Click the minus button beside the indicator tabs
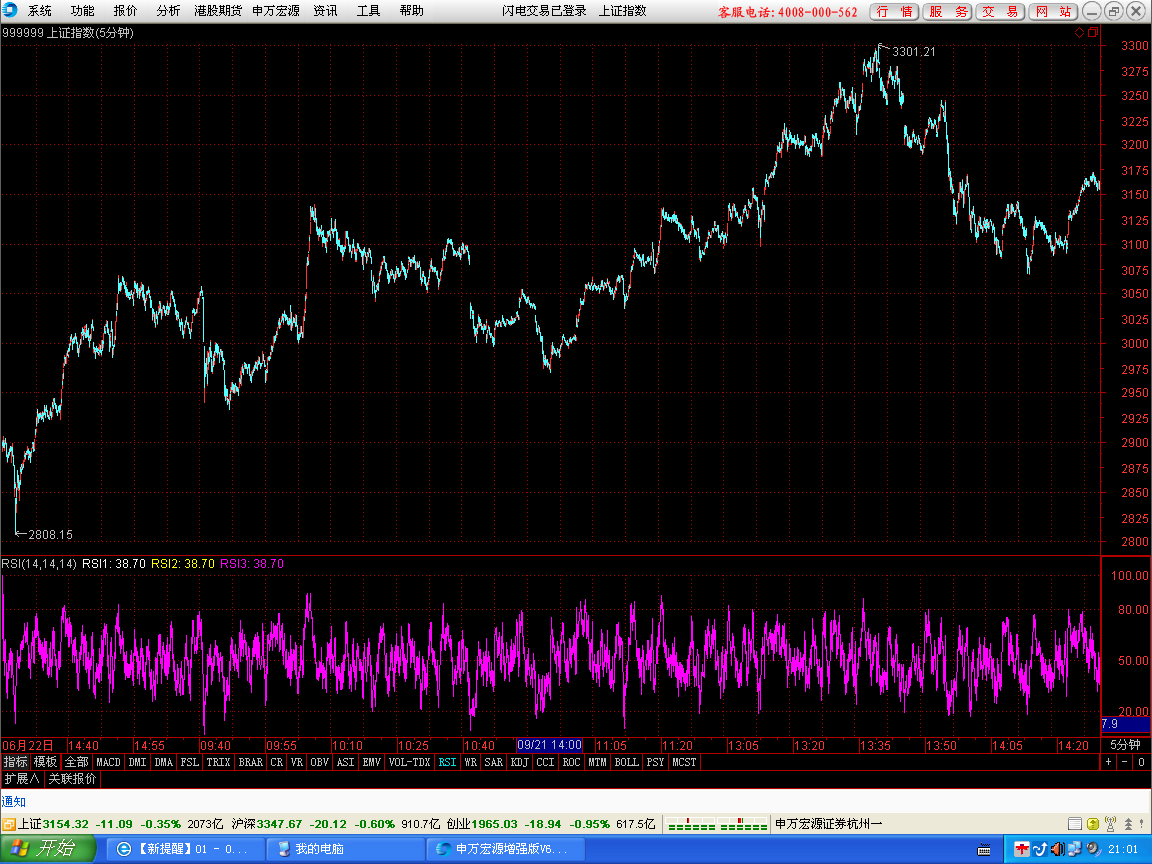The height and width of the screenshot is (864, 1152). point(1125,762)
